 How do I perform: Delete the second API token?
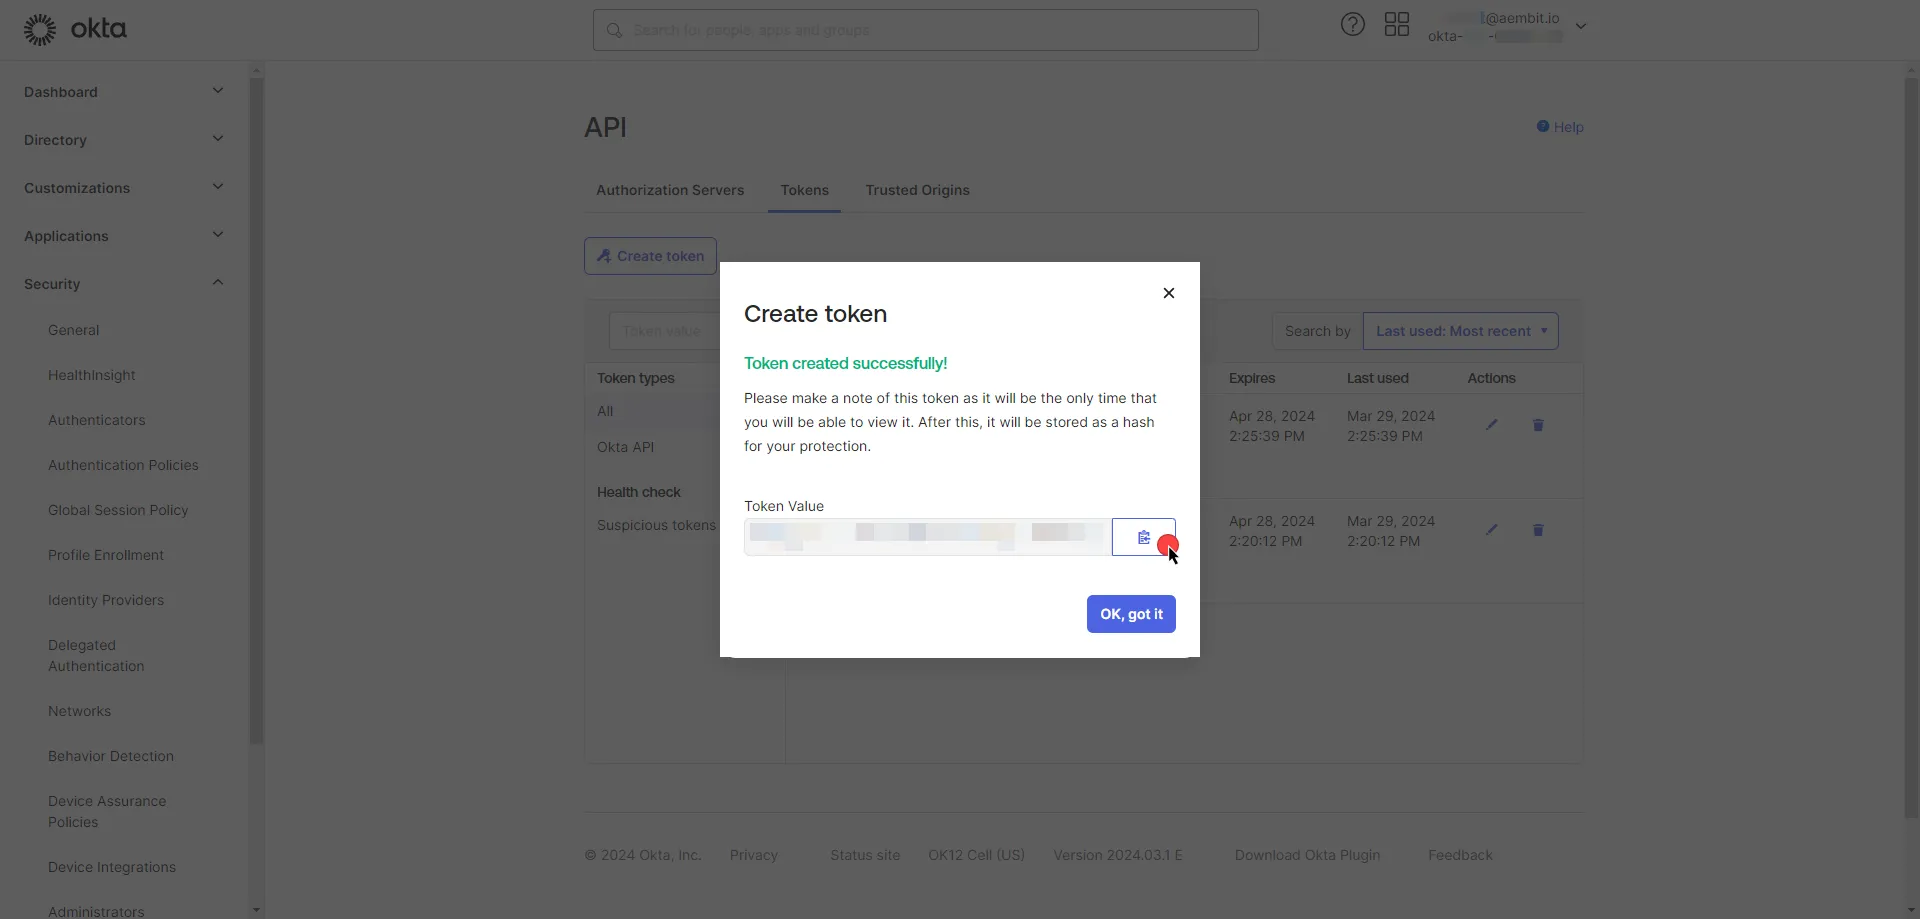[x=1539, y=530]
